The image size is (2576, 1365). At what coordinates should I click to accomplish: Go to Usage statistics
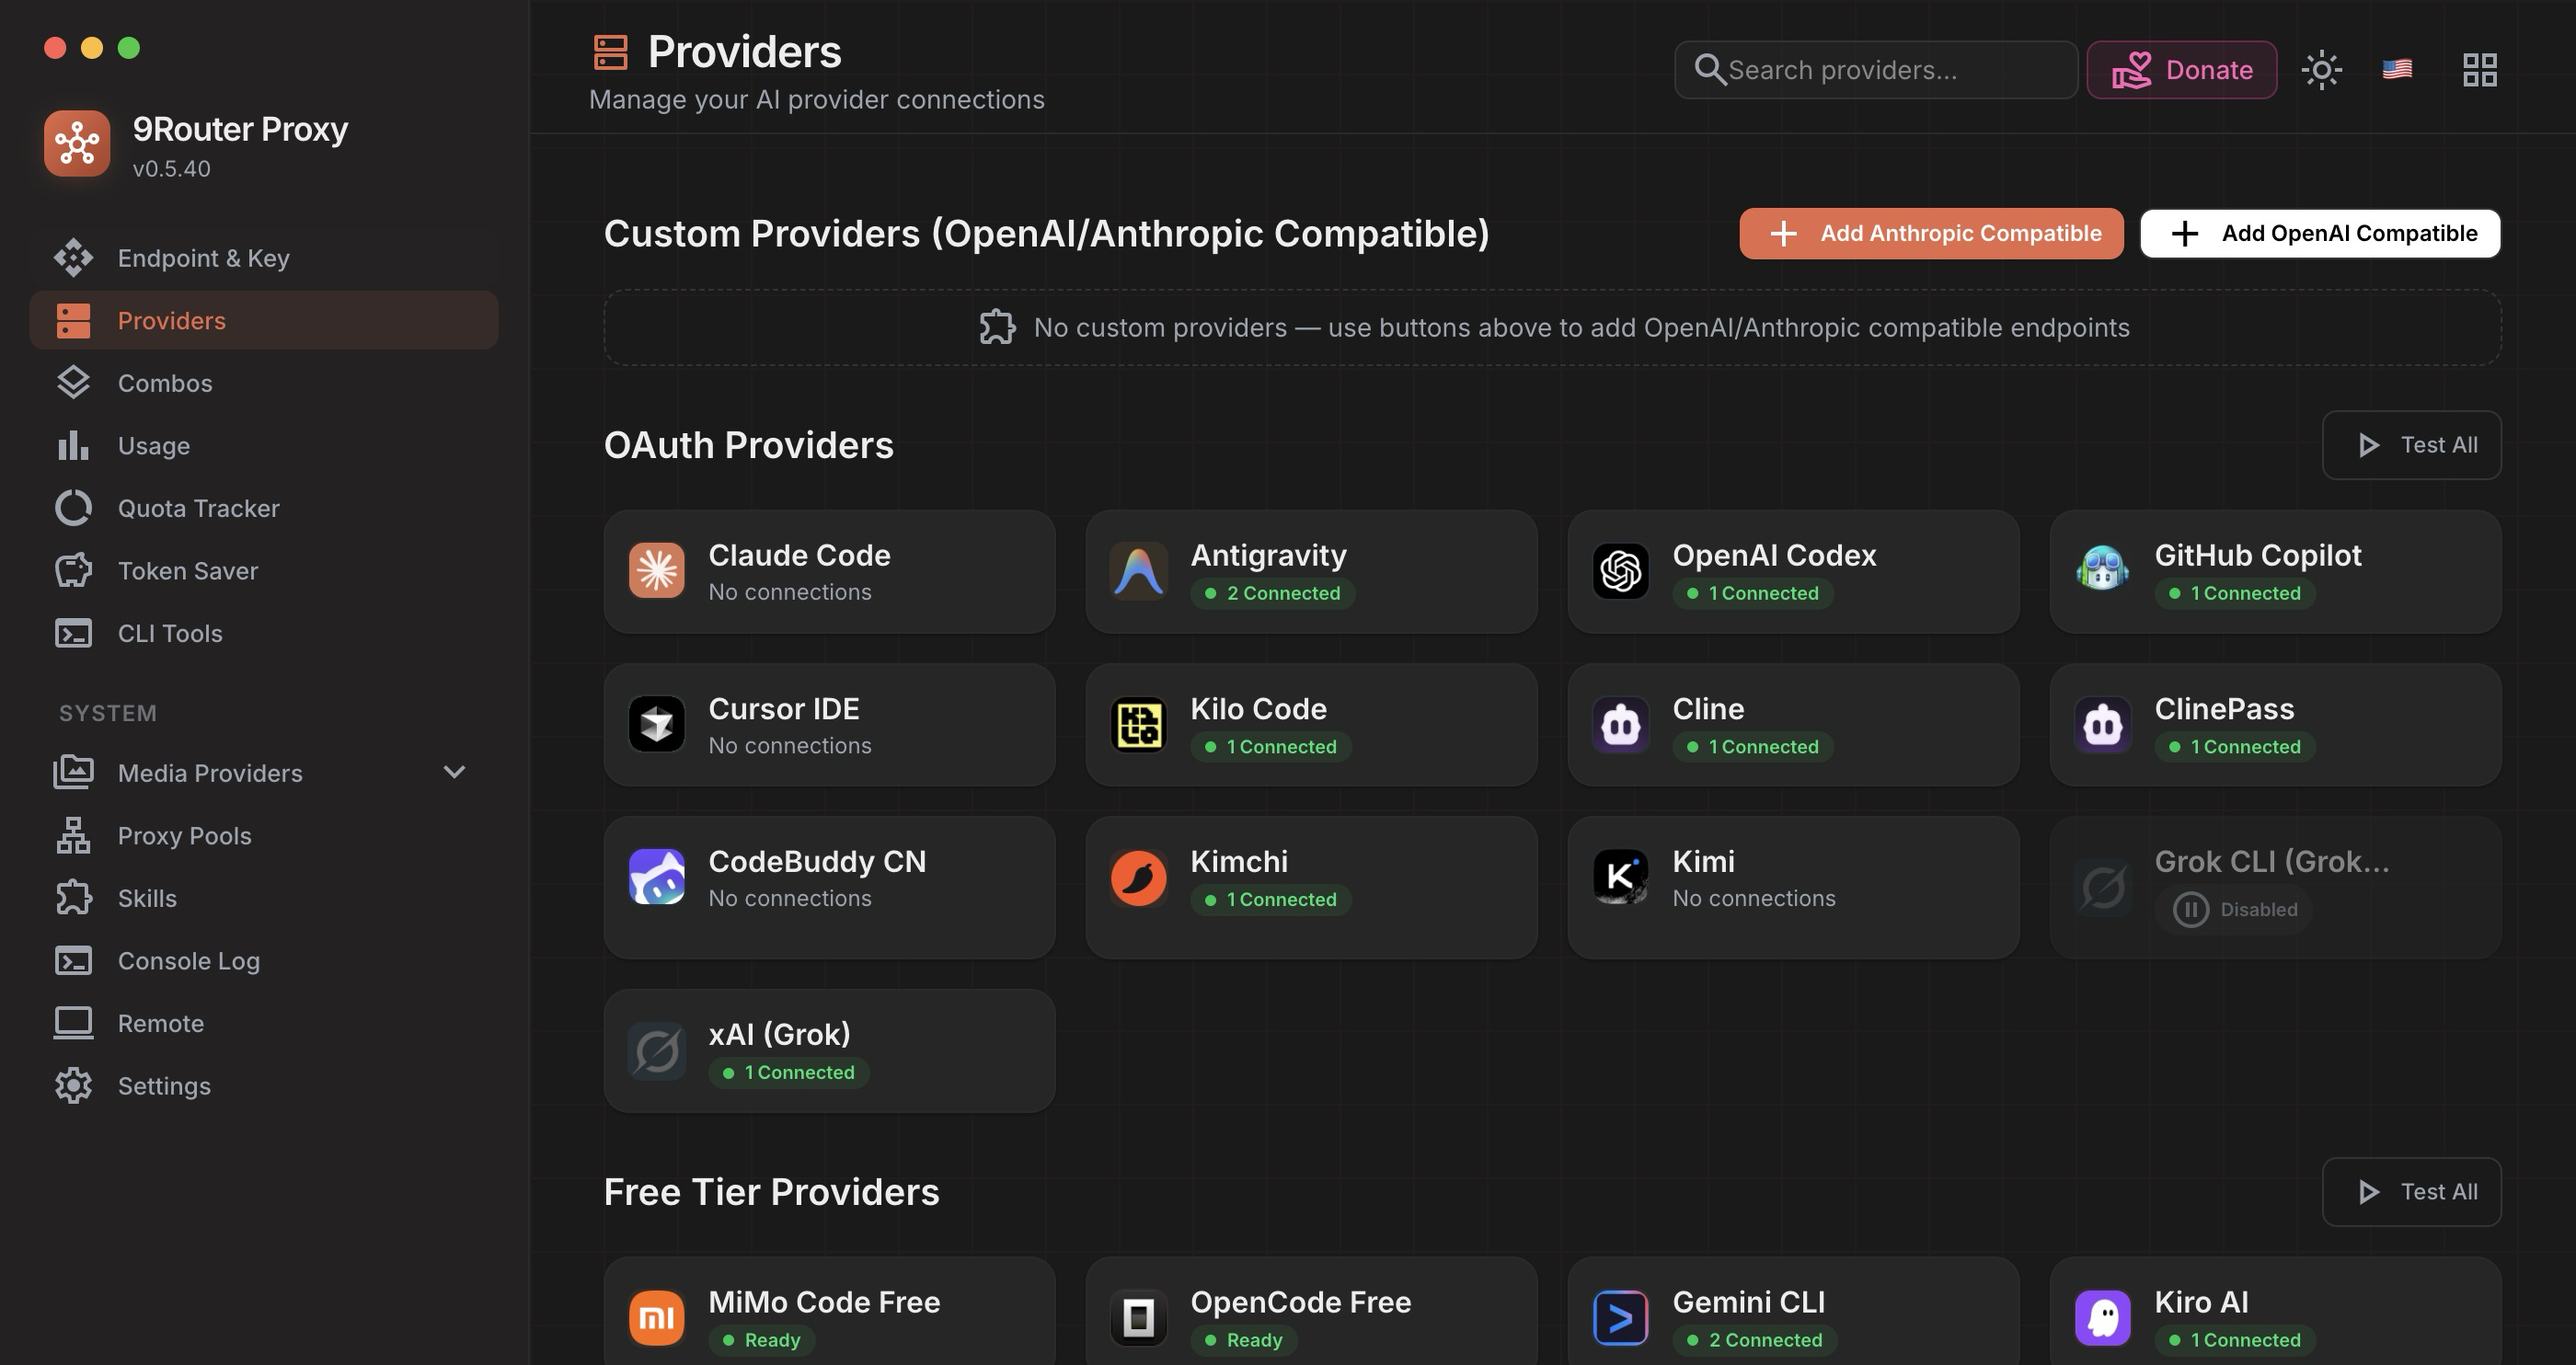(x=264, y=446)
